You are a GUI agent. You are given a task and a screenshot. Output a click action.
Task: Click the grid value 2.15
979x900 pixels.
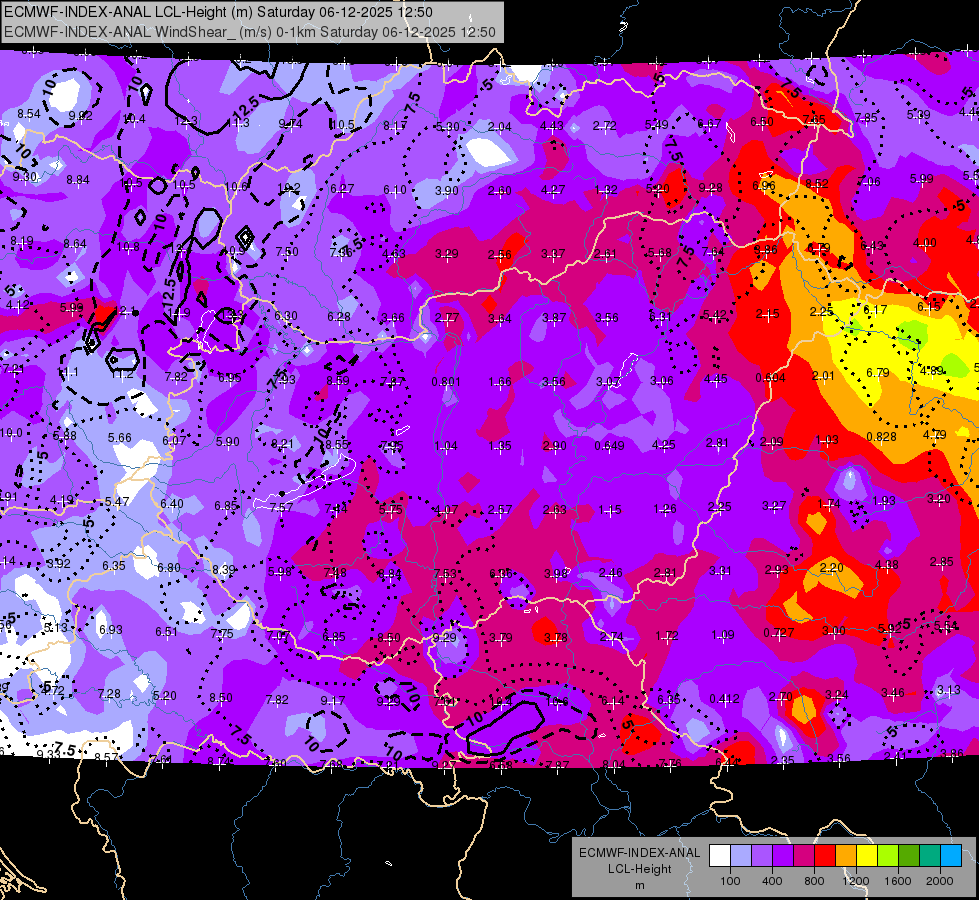[767, 314]
